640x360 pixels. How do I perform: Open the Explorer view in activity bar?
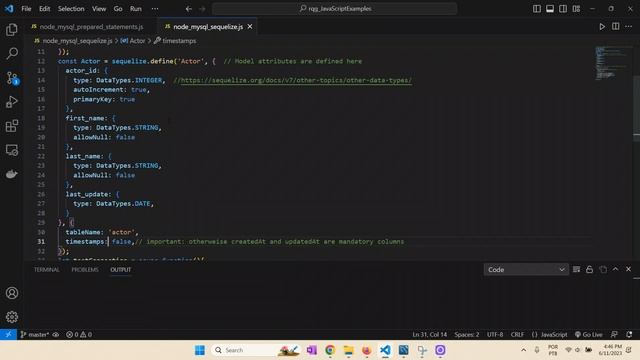pos(12,30)
